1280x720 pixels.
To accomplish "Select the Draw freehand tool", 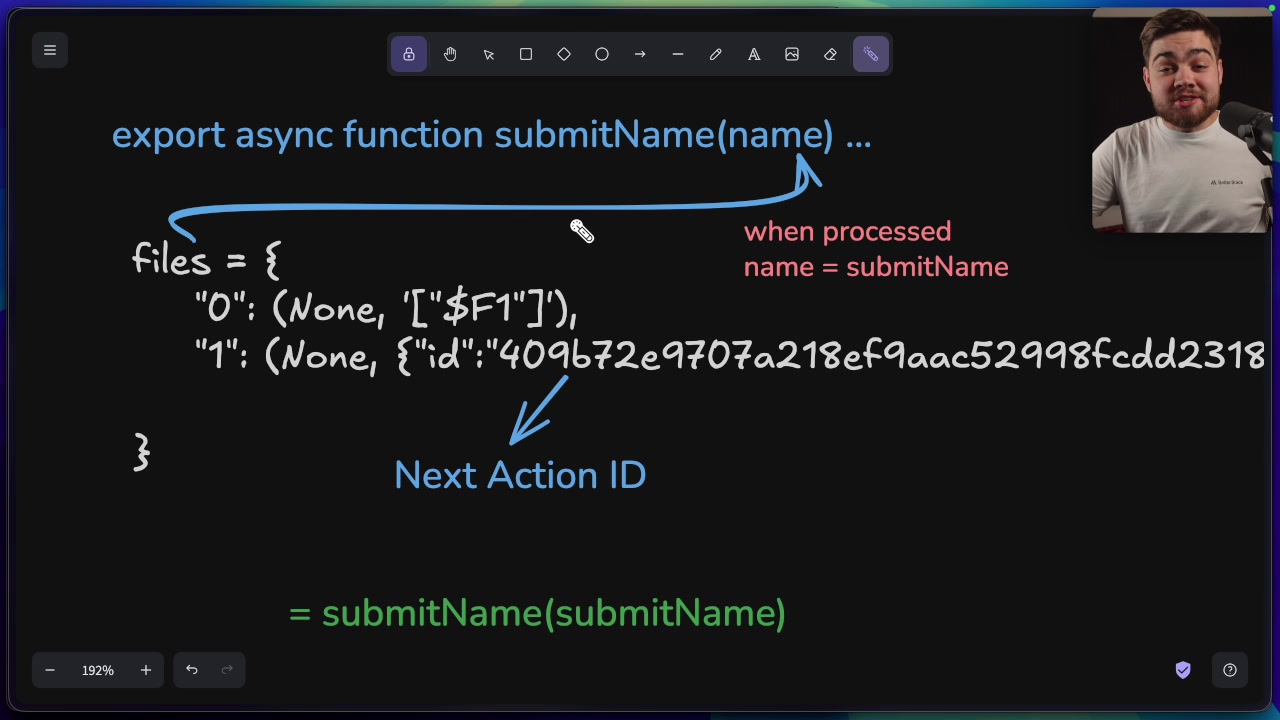I will pos(716,54).
